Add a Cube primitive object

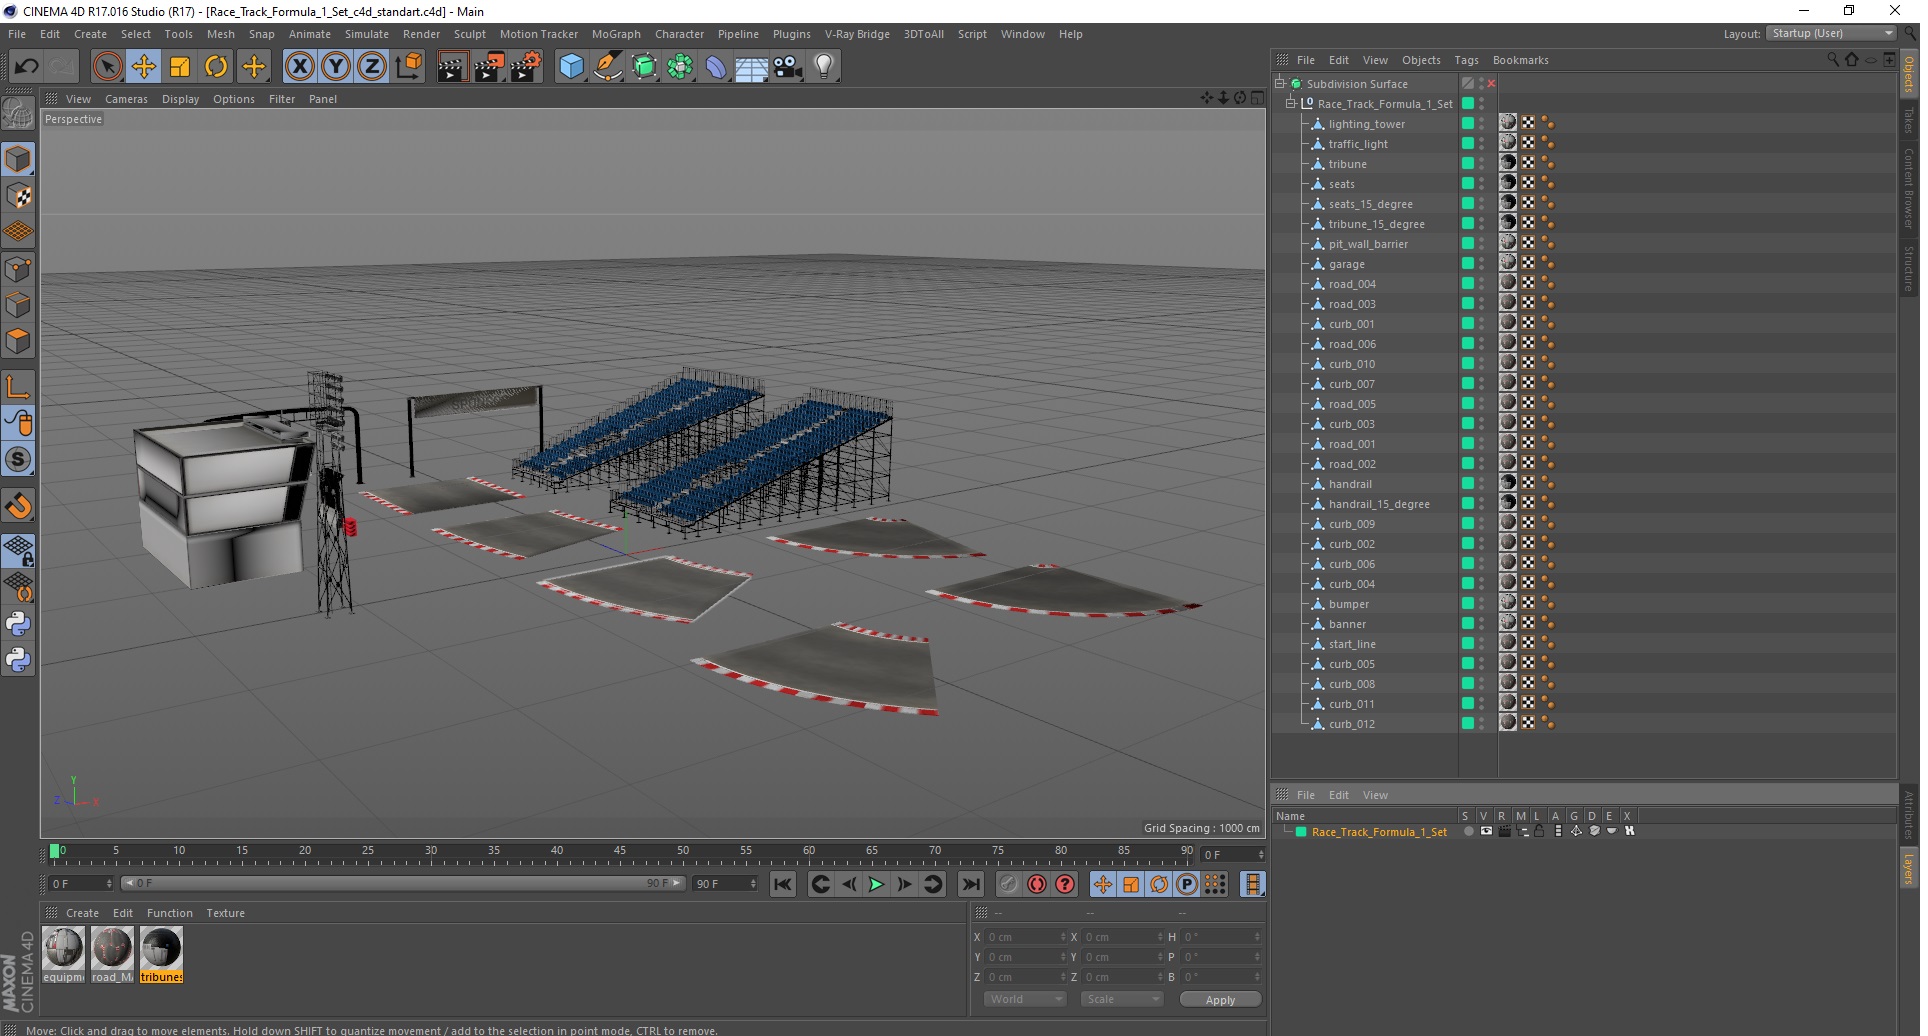[571, 67]
